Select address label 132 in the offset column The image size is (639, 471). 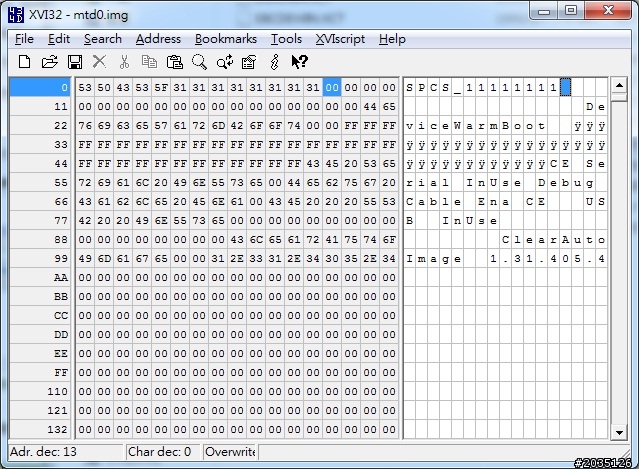click(40, 429)
